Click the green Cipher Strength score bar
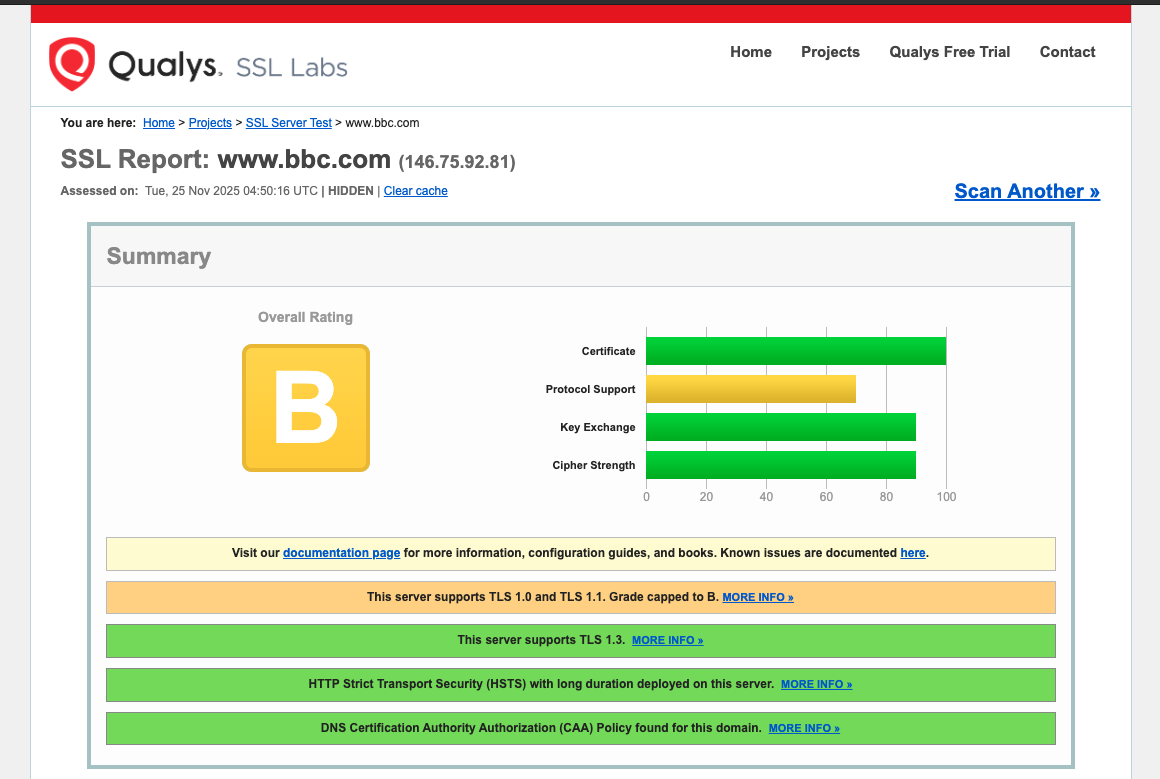 pyautogui.click(x=781, y=465)
